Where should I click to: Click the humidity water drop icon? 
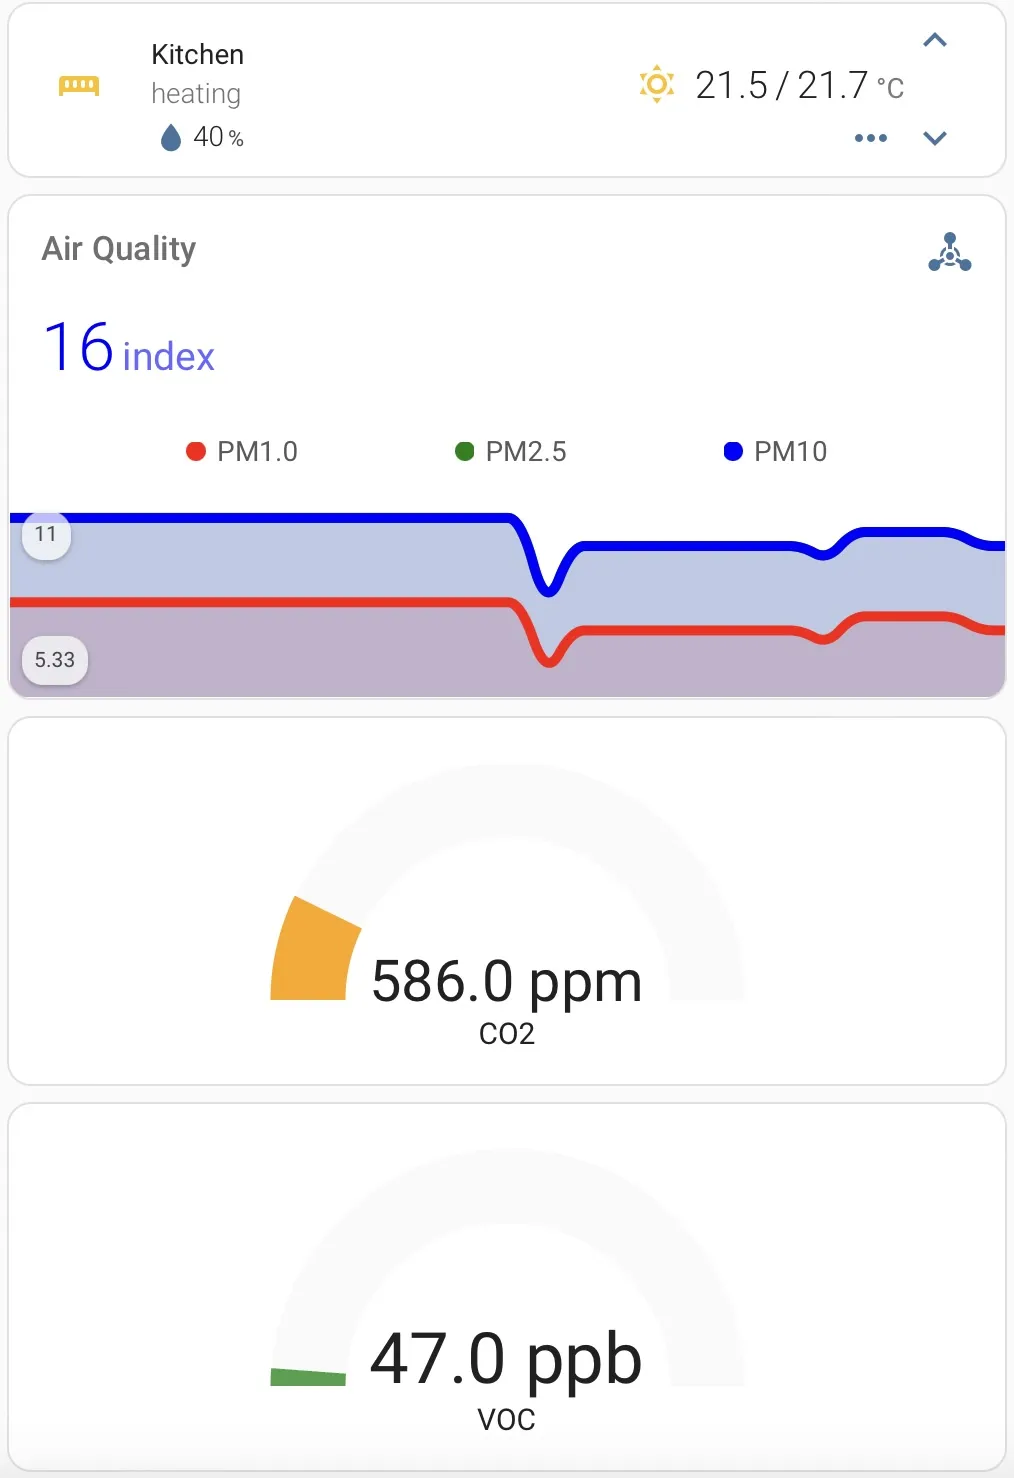(x=171, y=137)
